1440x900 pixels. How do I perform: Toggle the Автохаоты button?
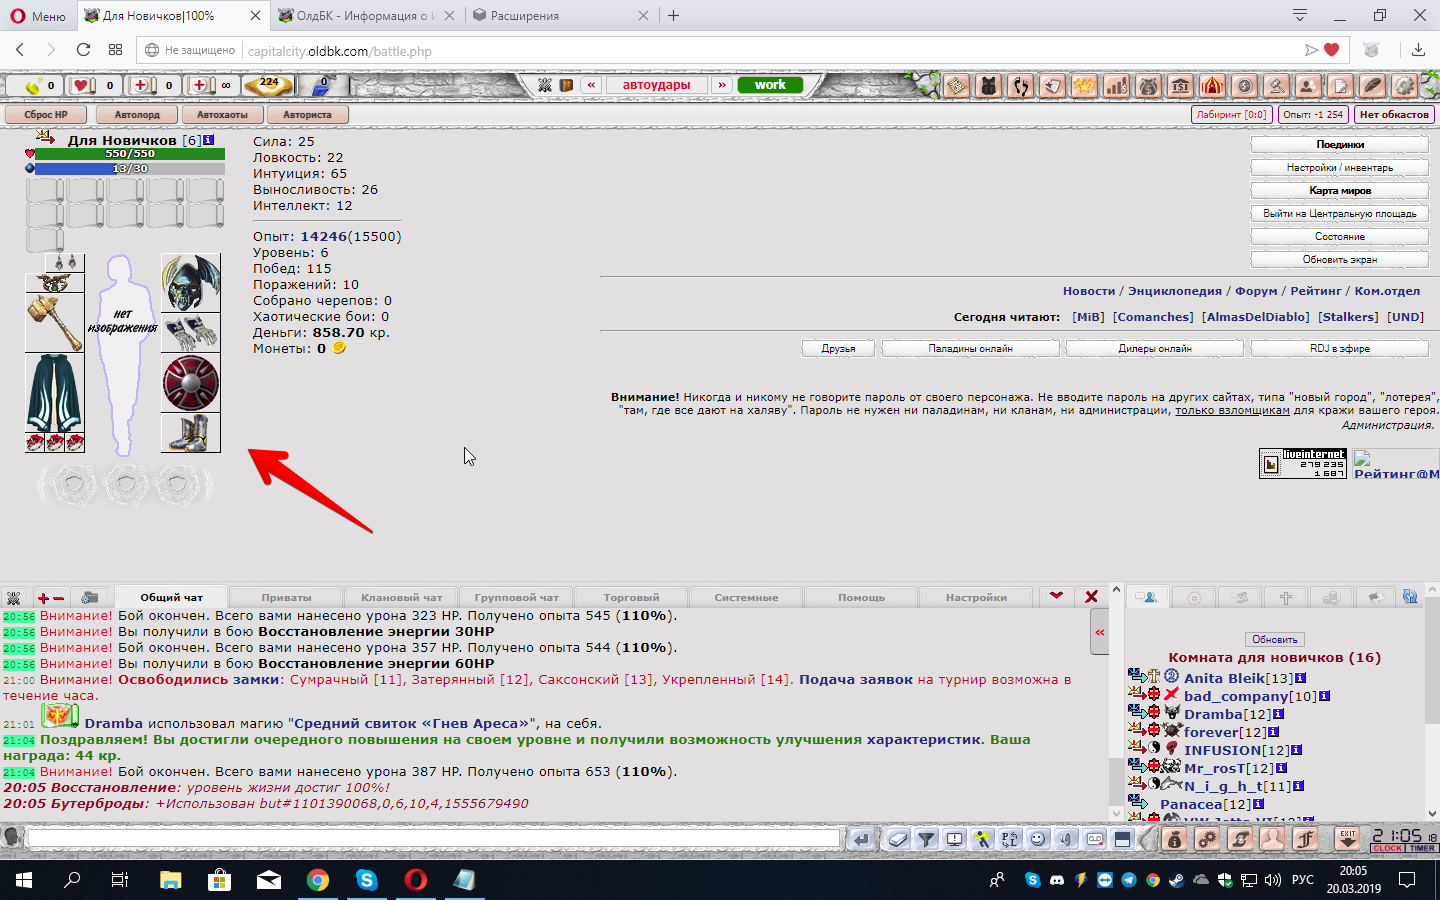(x=222, y=115)
